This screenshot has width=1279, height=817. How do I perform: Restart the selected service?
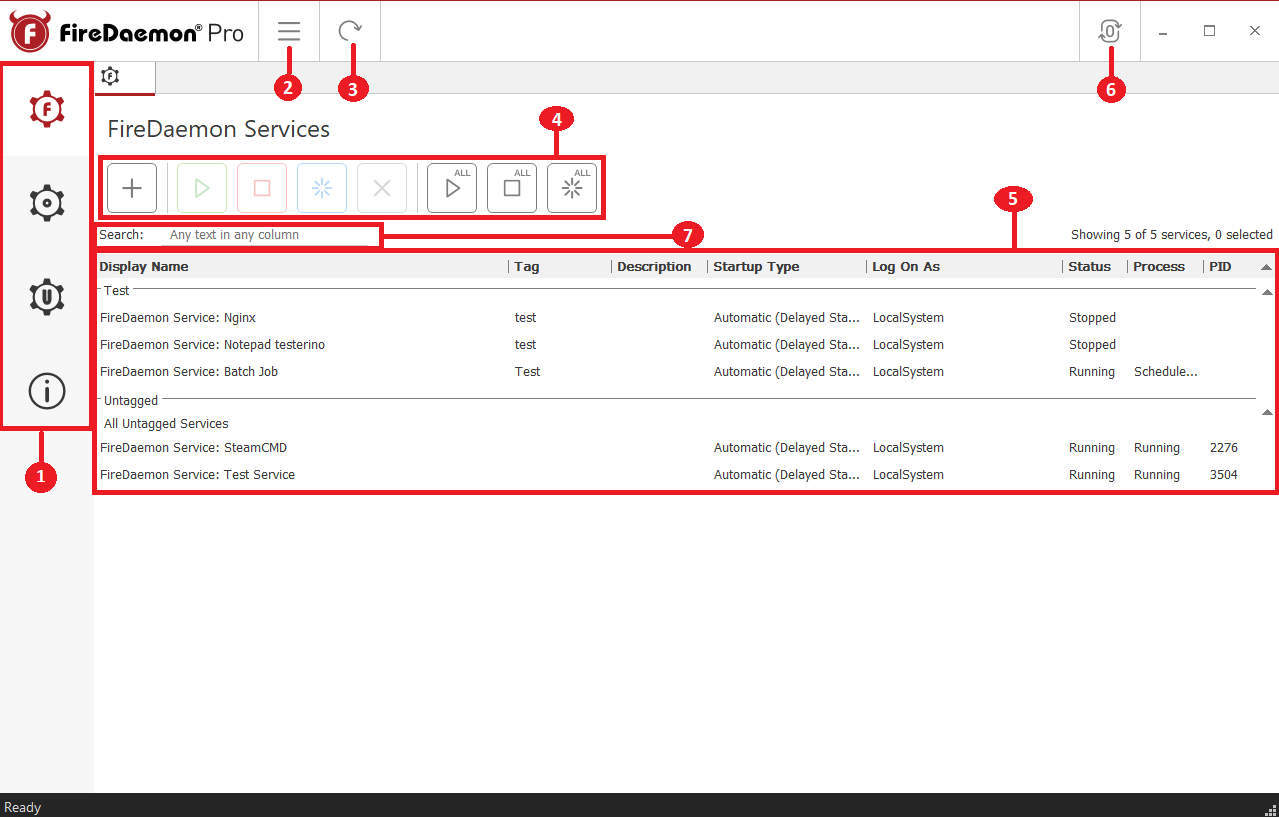pos(322,188)
